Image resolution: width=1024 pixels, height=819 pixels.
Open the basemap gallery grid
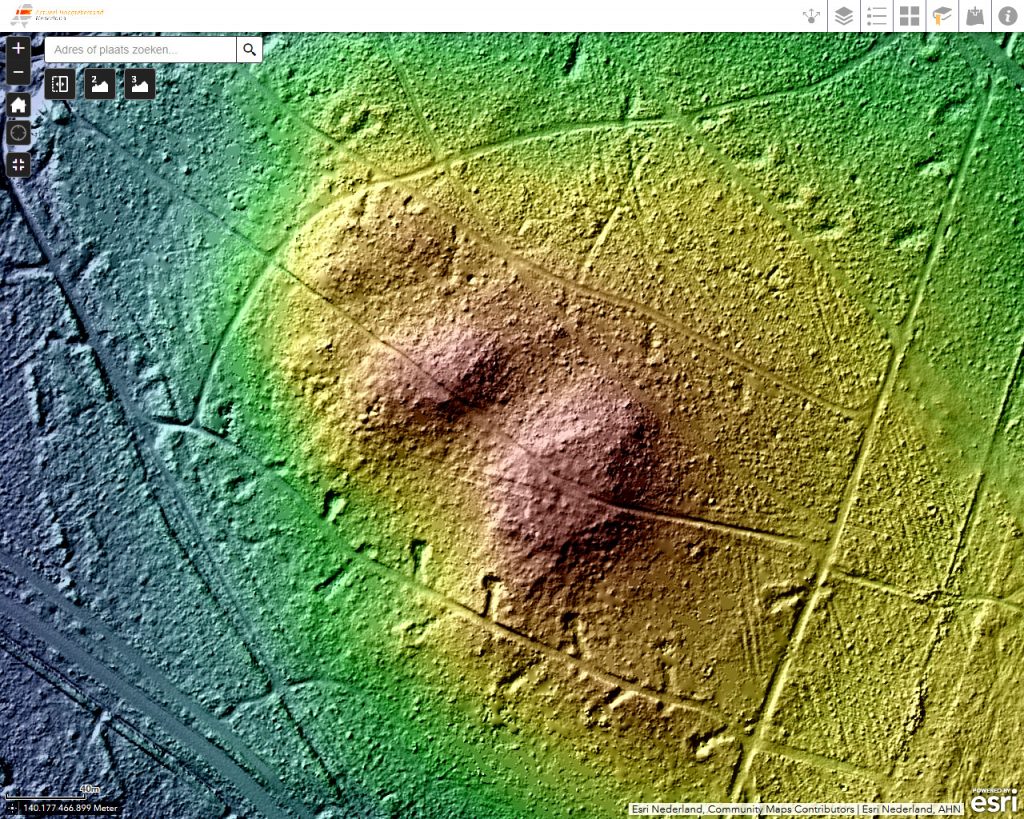[x=909, y=16]
